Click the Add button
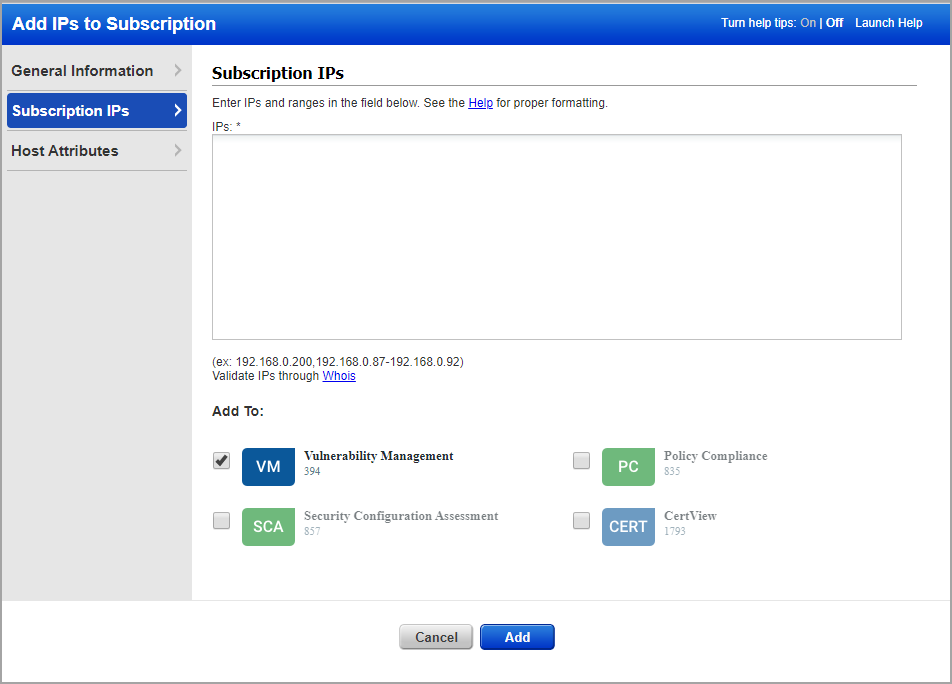The height and width of the screenshot is (684, 952). (517, 637)
